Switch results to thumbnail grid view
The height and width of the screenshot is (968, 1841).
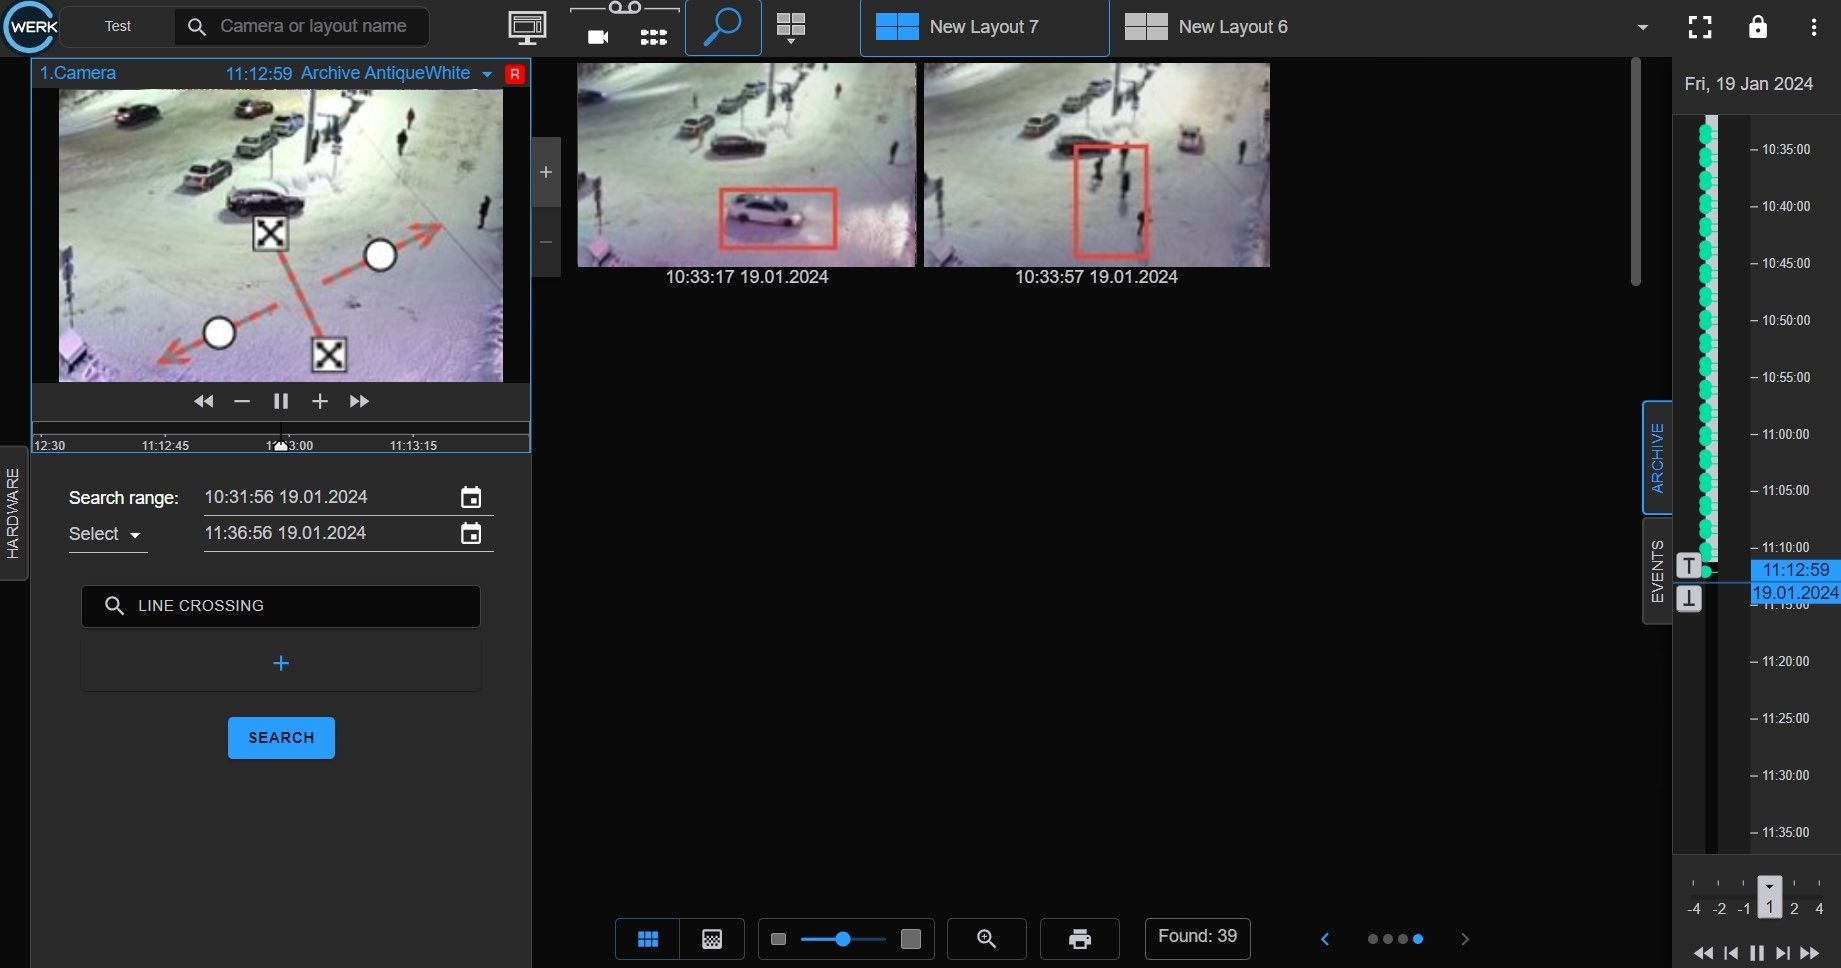coord(648,939)
